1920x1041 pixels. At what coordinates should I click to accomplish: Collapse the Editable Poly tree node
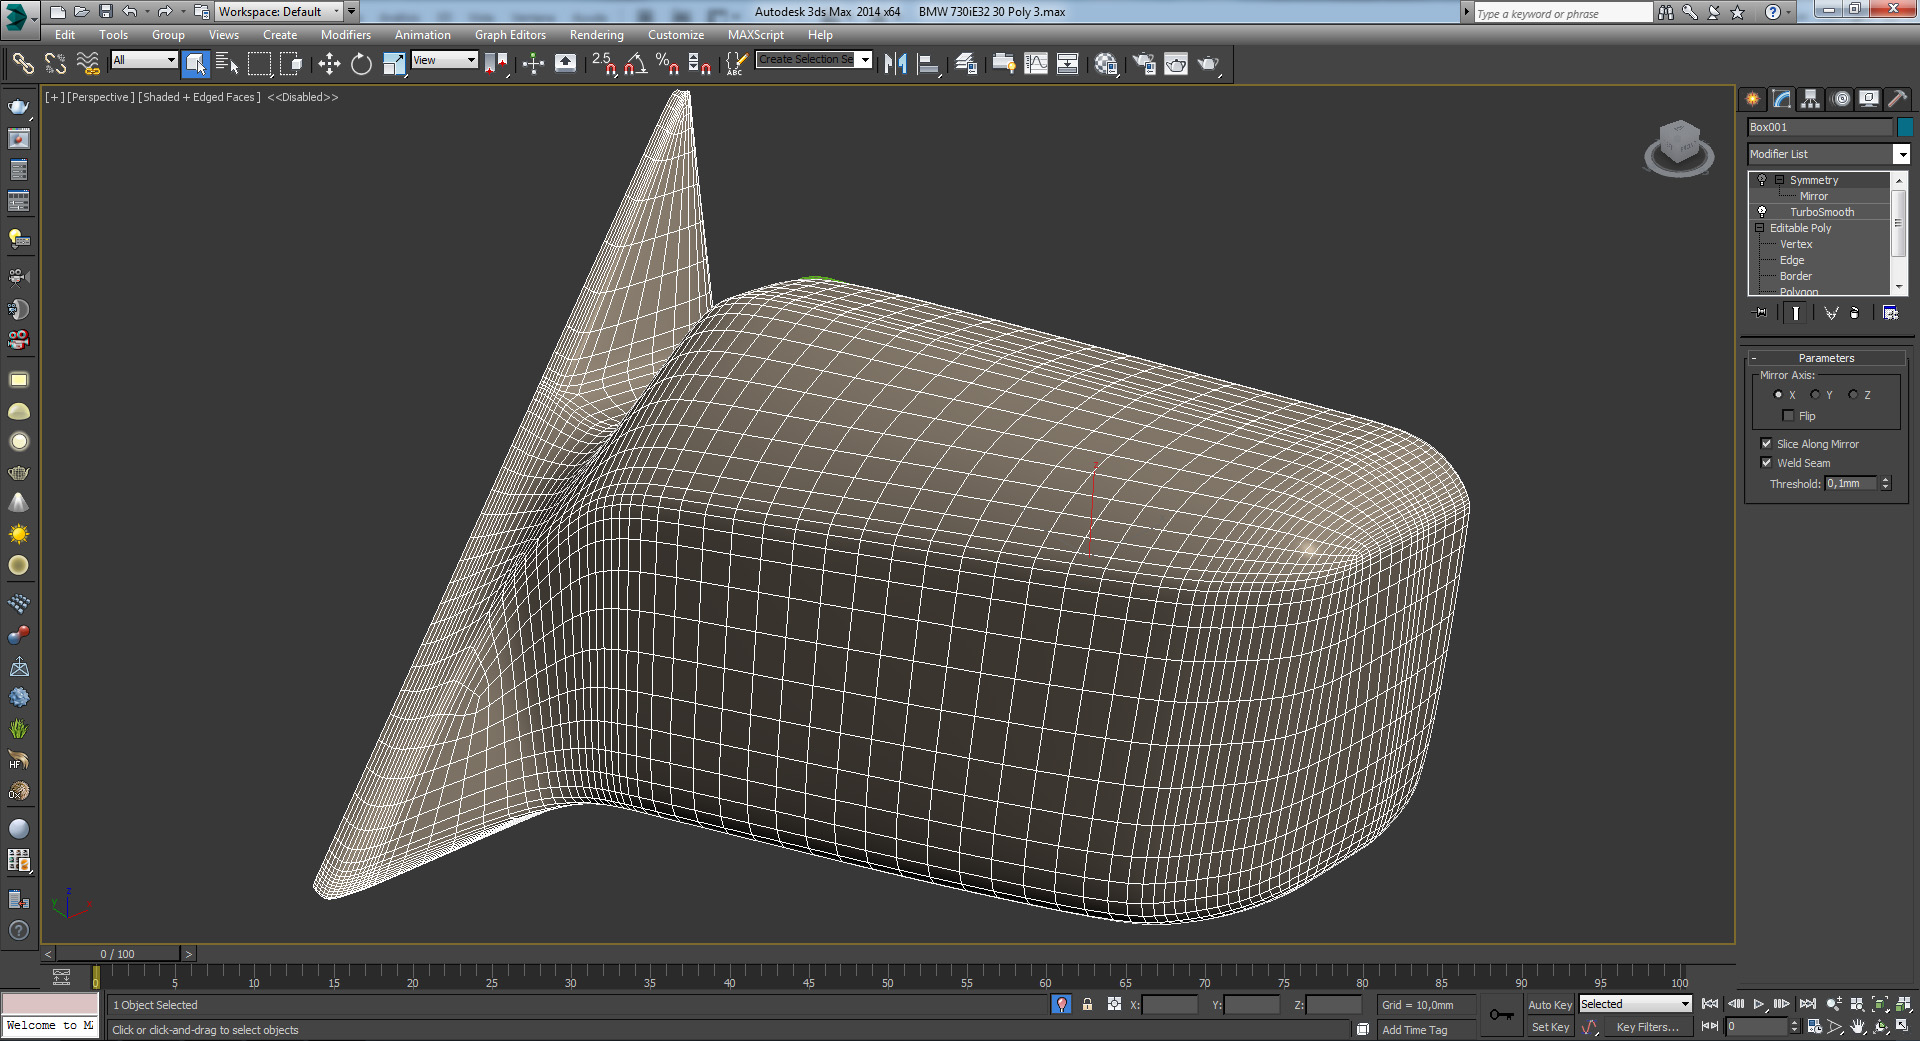pos(1760,228)
